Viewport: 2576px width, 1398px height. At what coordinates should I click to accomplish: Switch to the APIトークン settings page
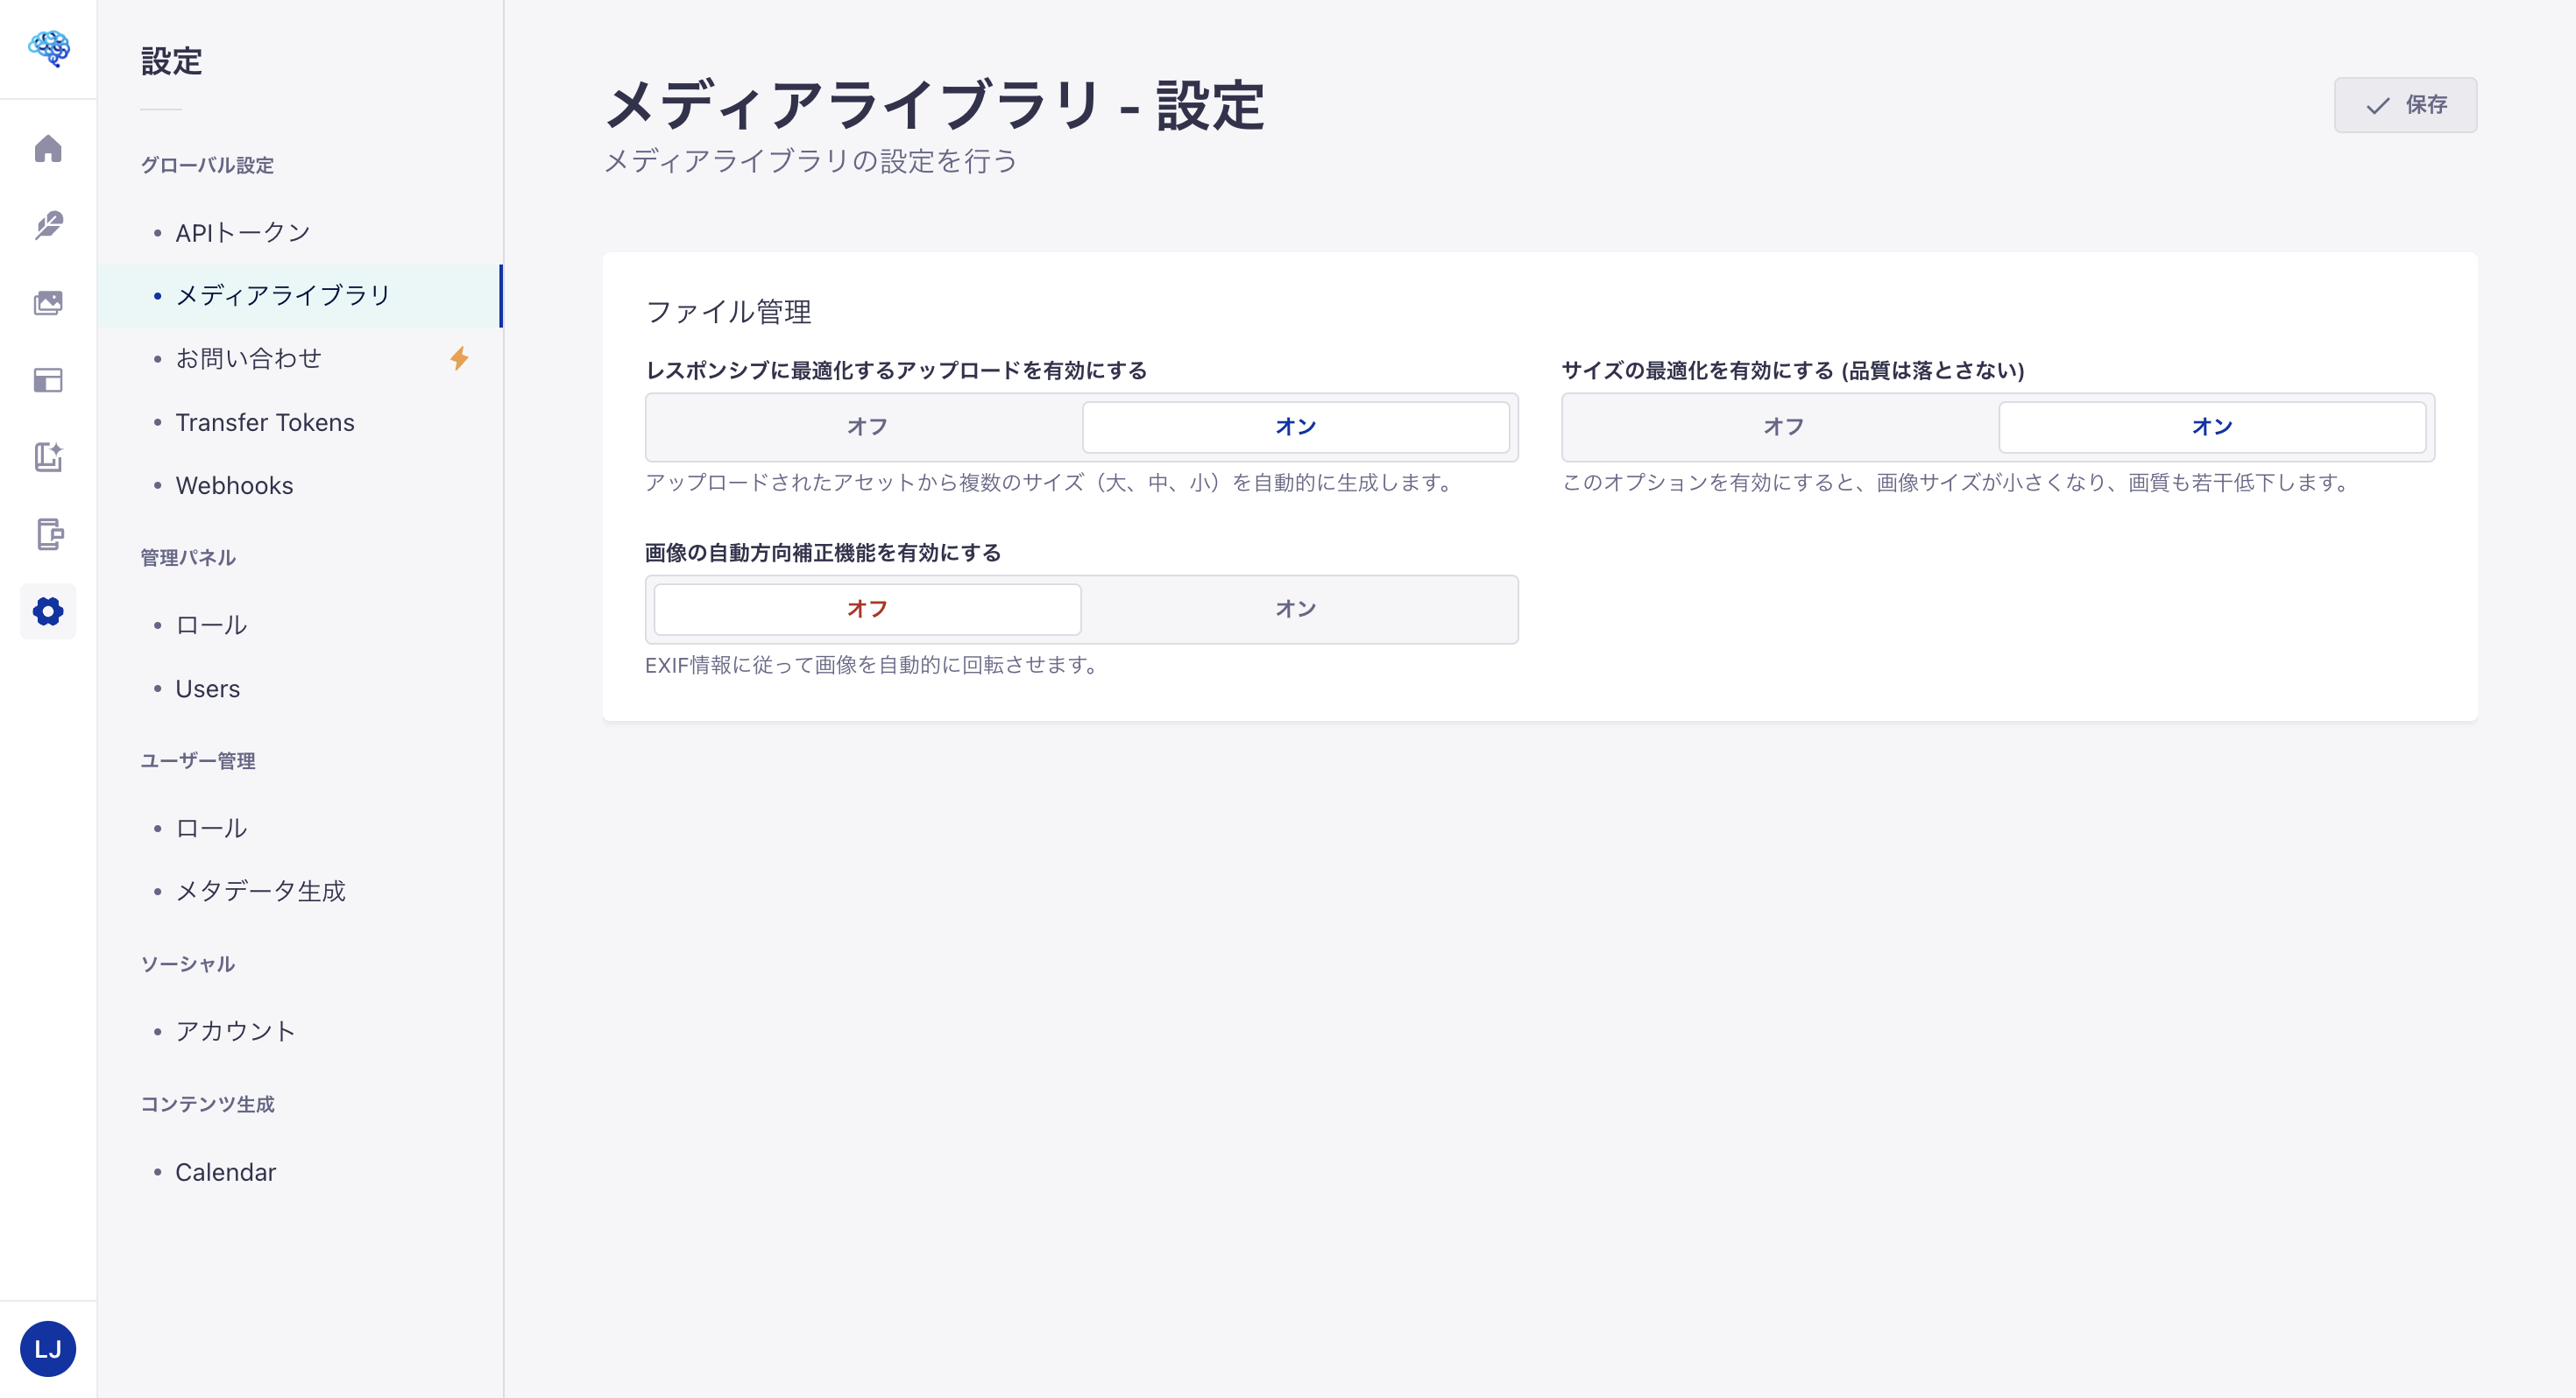coord(242,232)
